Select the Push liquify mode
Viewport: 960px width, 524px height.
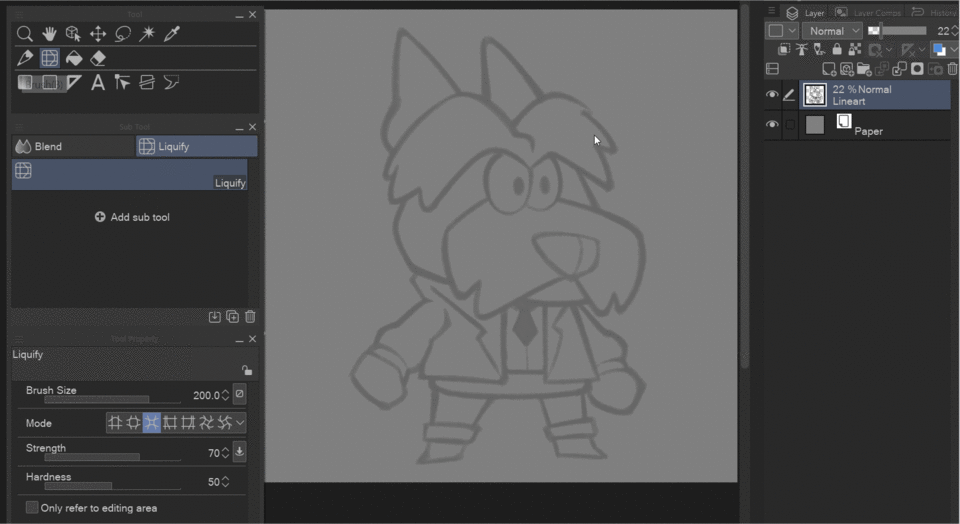click(x=114, y=422)
